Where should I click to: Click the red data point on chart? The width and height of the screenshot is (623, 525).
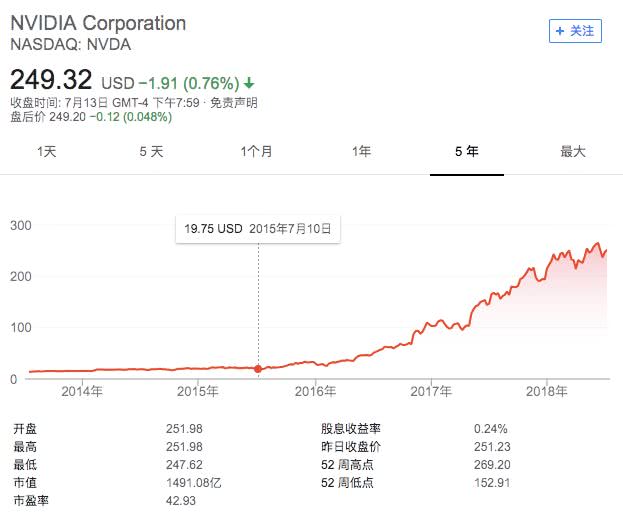[259, 369]
